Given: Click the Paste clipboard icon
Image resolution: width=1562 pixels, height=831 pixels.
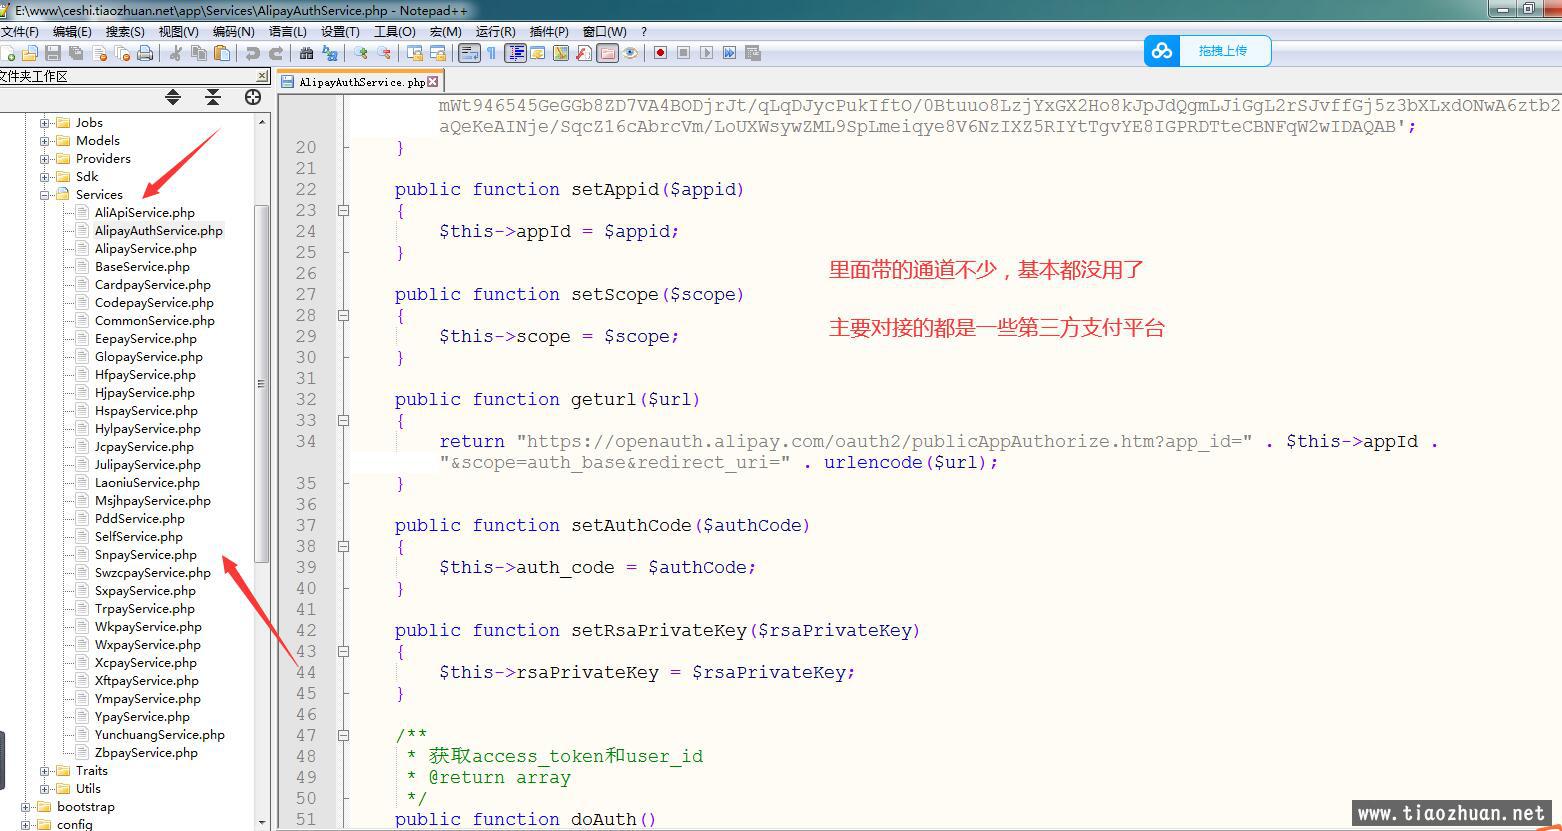Looking at the screenshot, I should [x=222, y=53].
